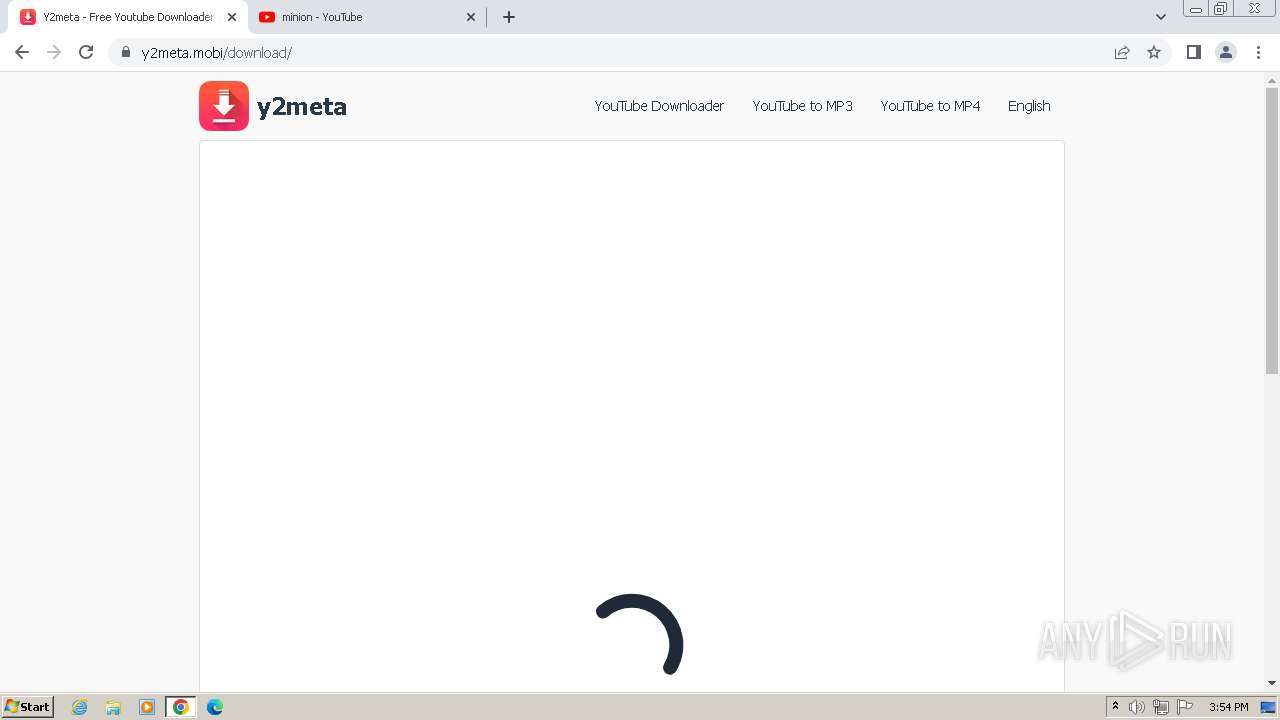The image size is (1280, 720).
Task: Switch to the minion - YouTube tab
Action: (x=366, y=17)
